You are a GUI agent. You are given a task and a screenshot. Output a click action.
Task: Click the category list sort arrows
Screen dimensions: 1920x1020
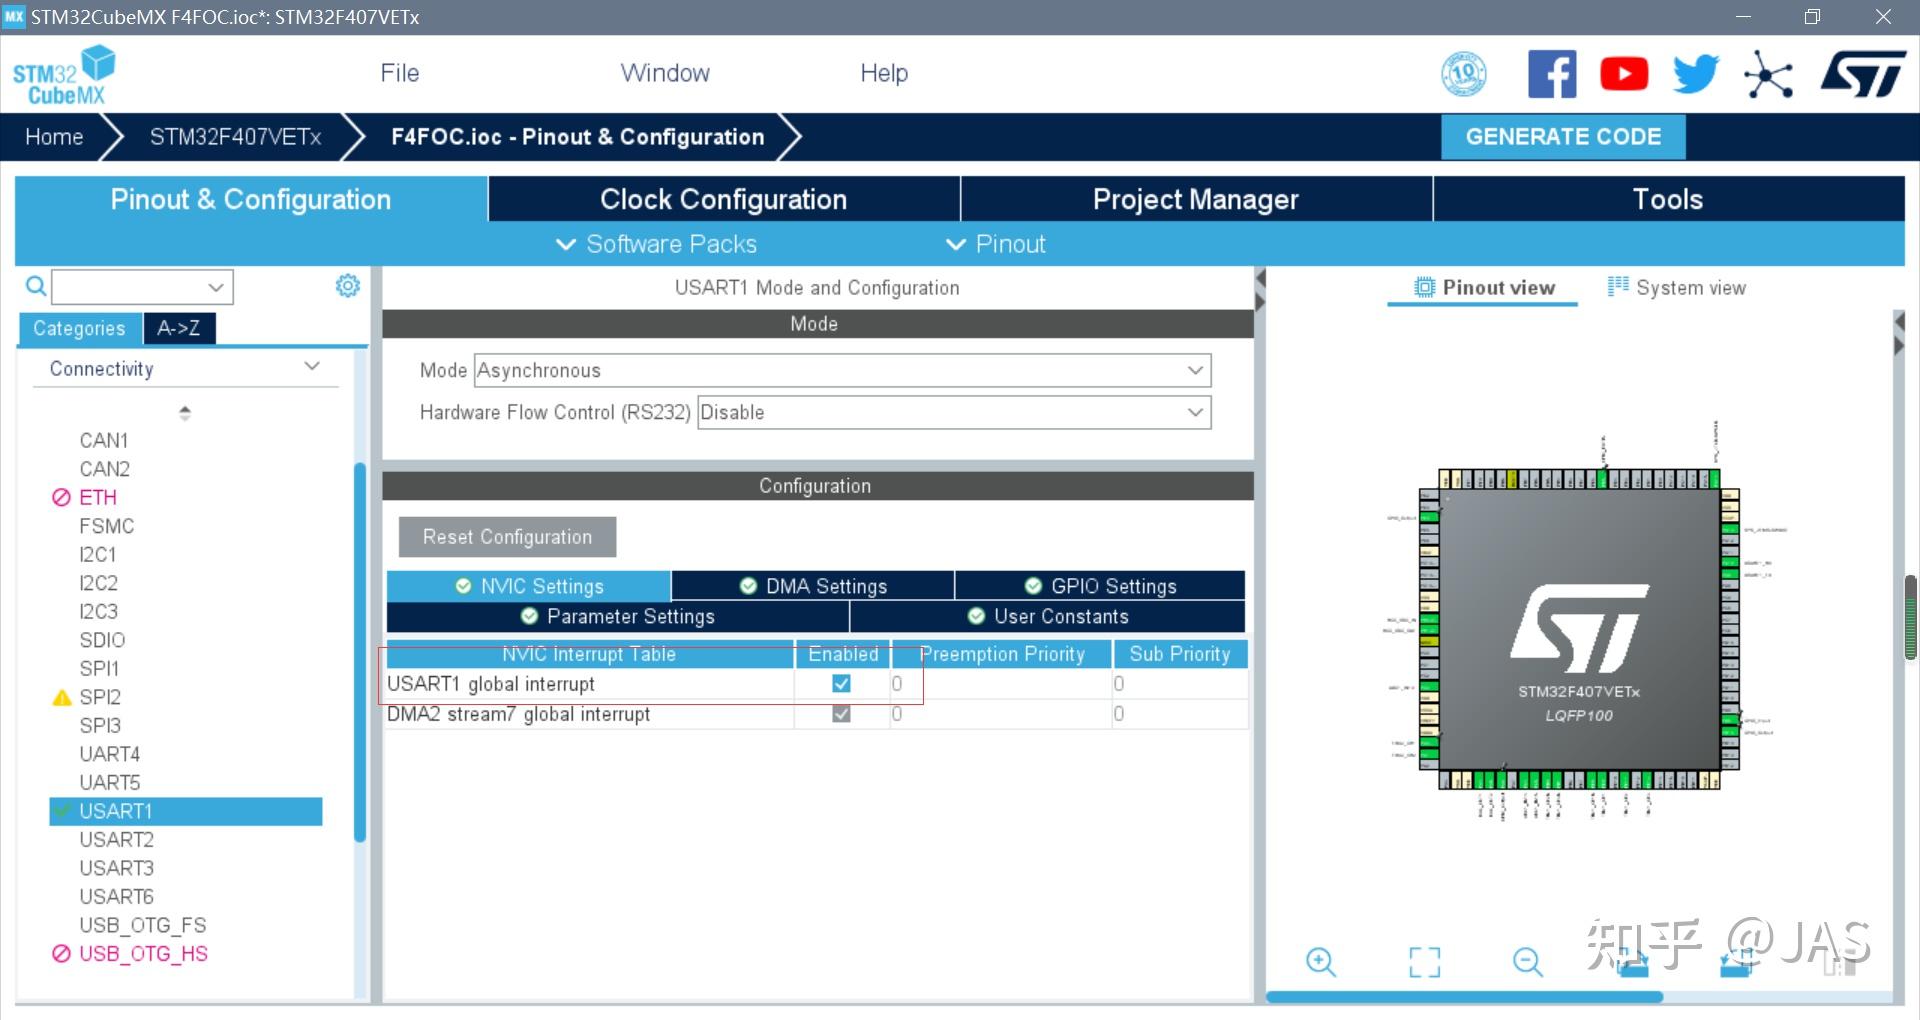pyautogui.click(x=185, y=412)
